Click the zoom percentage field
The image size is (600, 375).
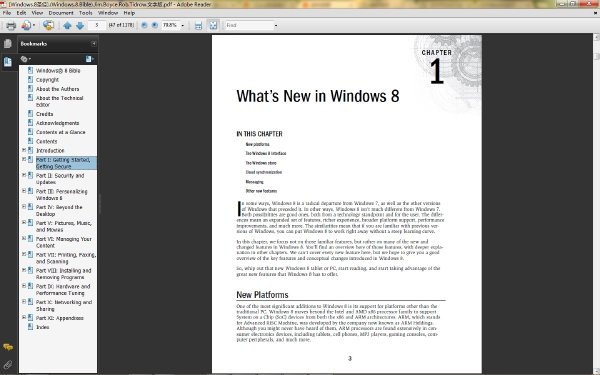(x=170, y=25)
